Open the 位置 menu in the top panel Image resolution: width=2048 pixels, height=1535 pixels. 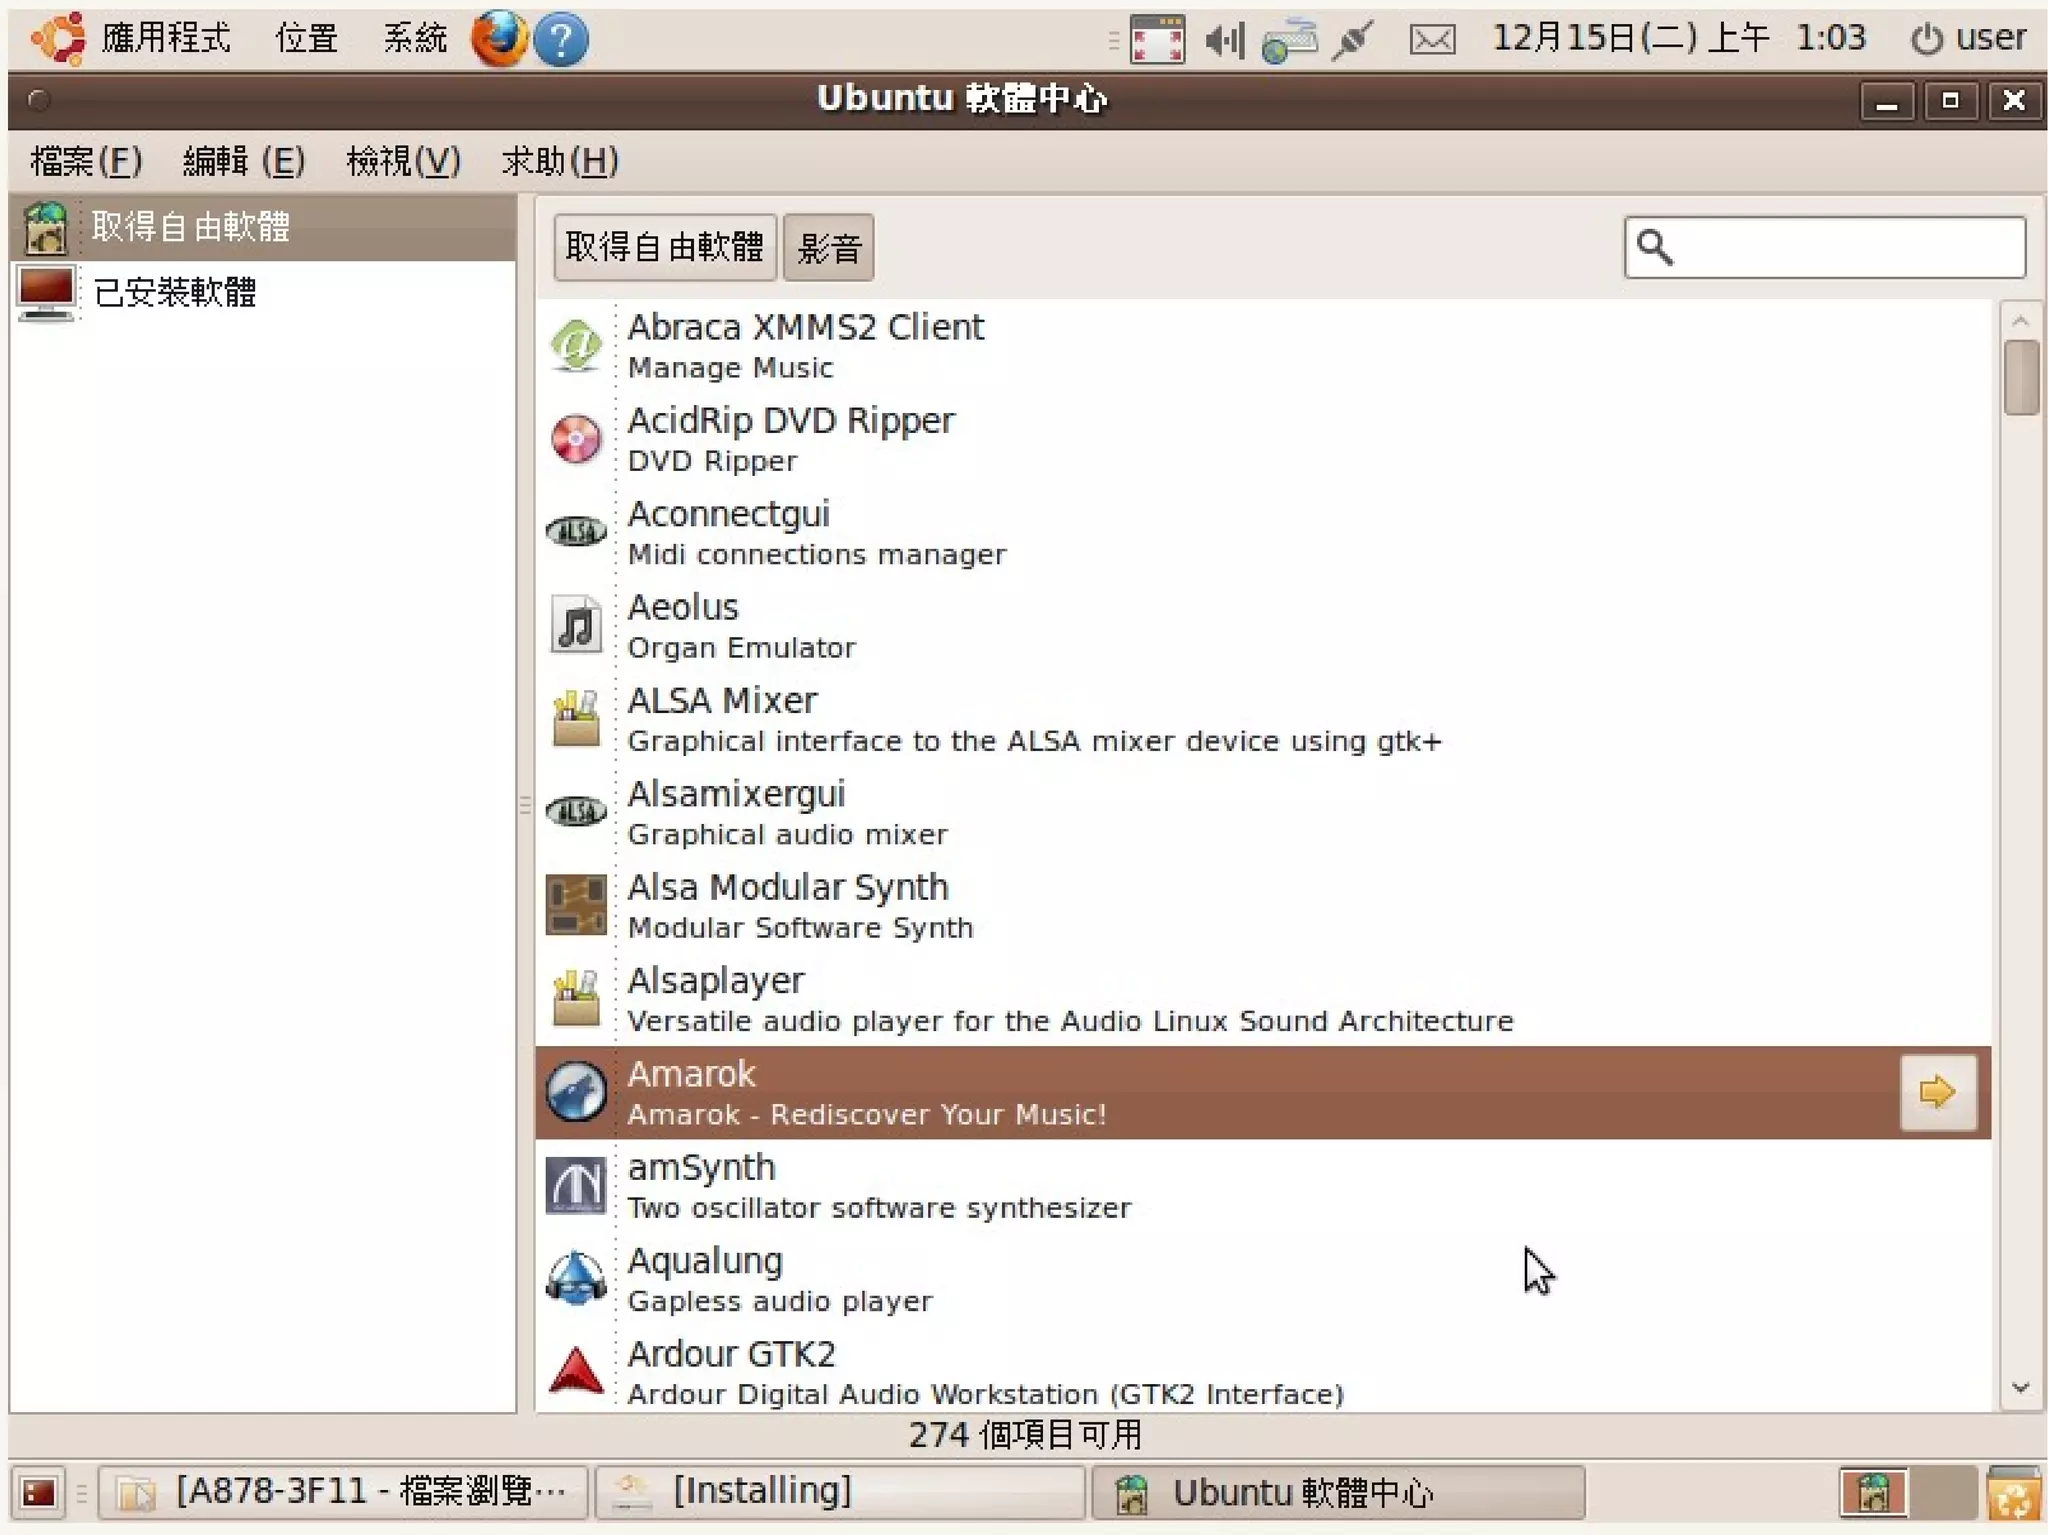point(306,39)
